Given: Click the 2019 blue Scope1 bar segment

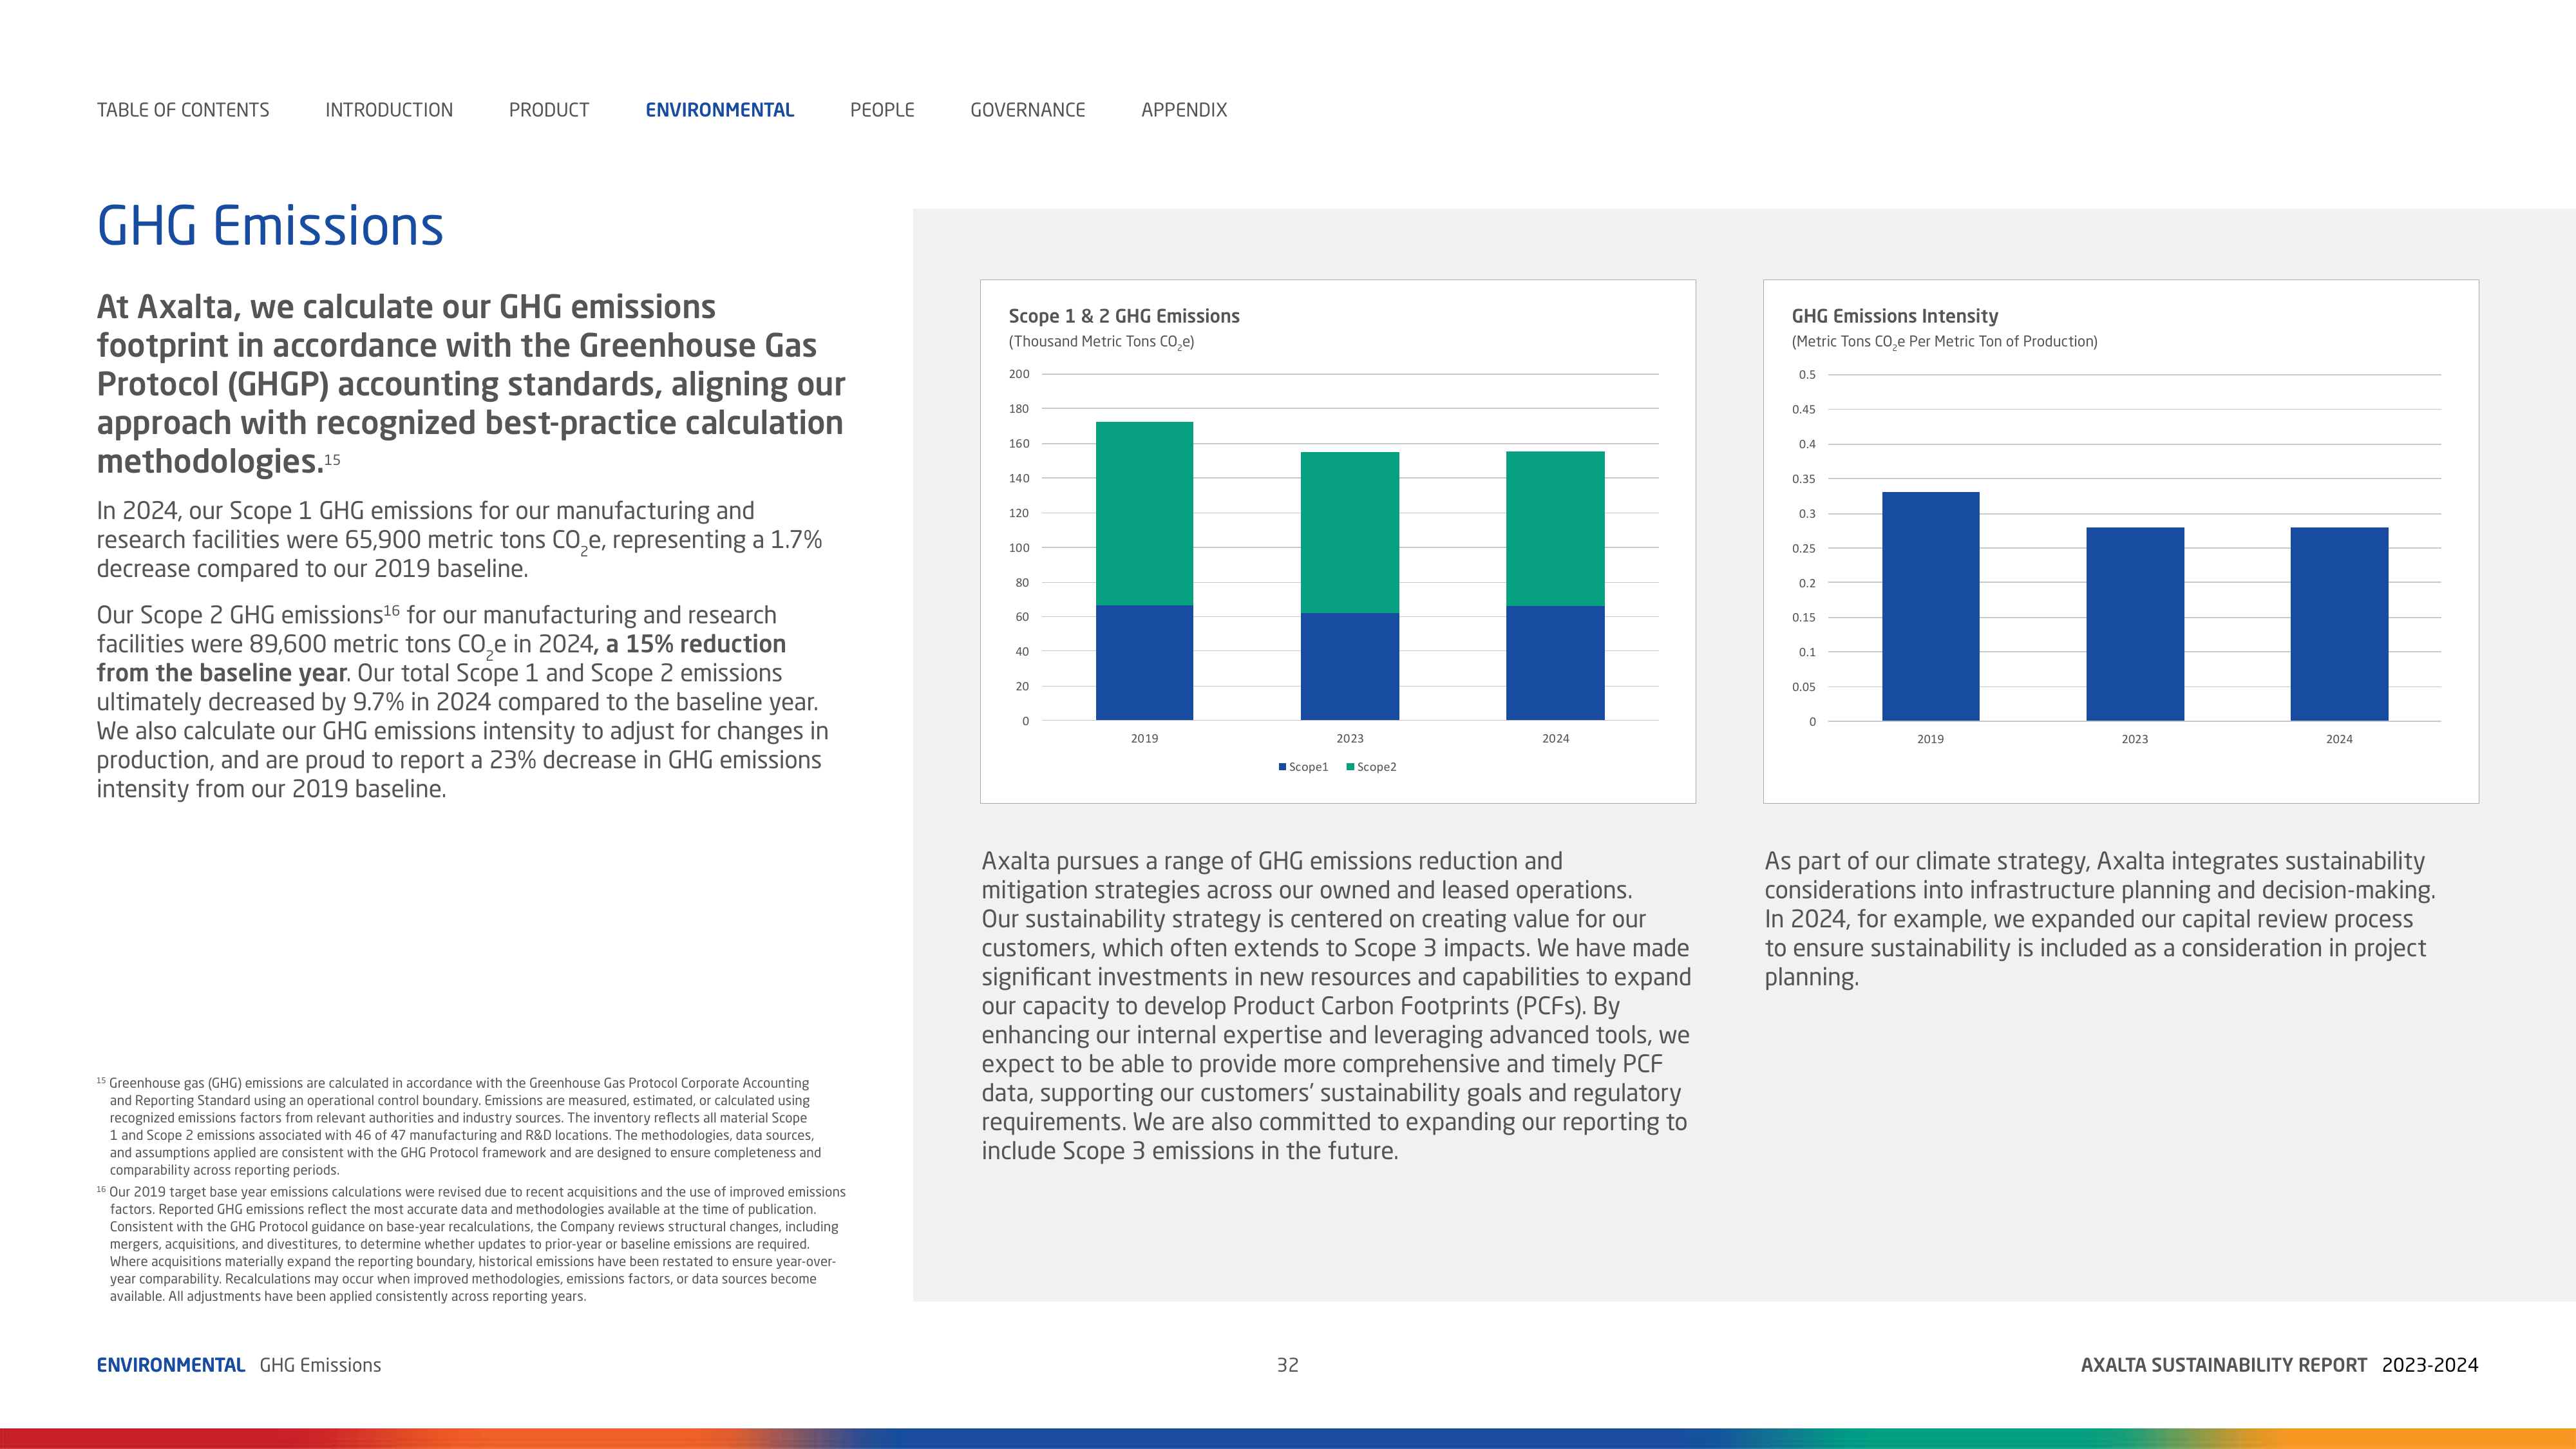Looking at the screenshot, I should [x=1144, y=662].
